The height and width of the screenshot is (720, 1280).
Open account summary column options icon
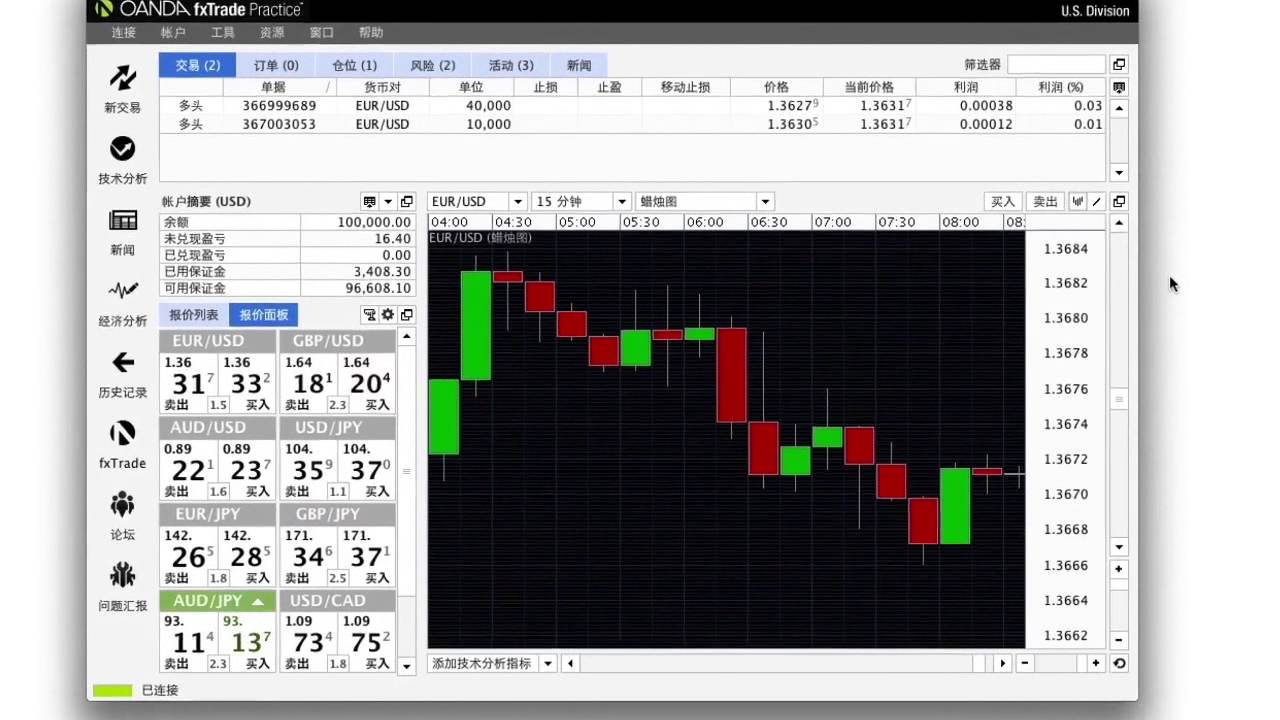coord(370,202)
